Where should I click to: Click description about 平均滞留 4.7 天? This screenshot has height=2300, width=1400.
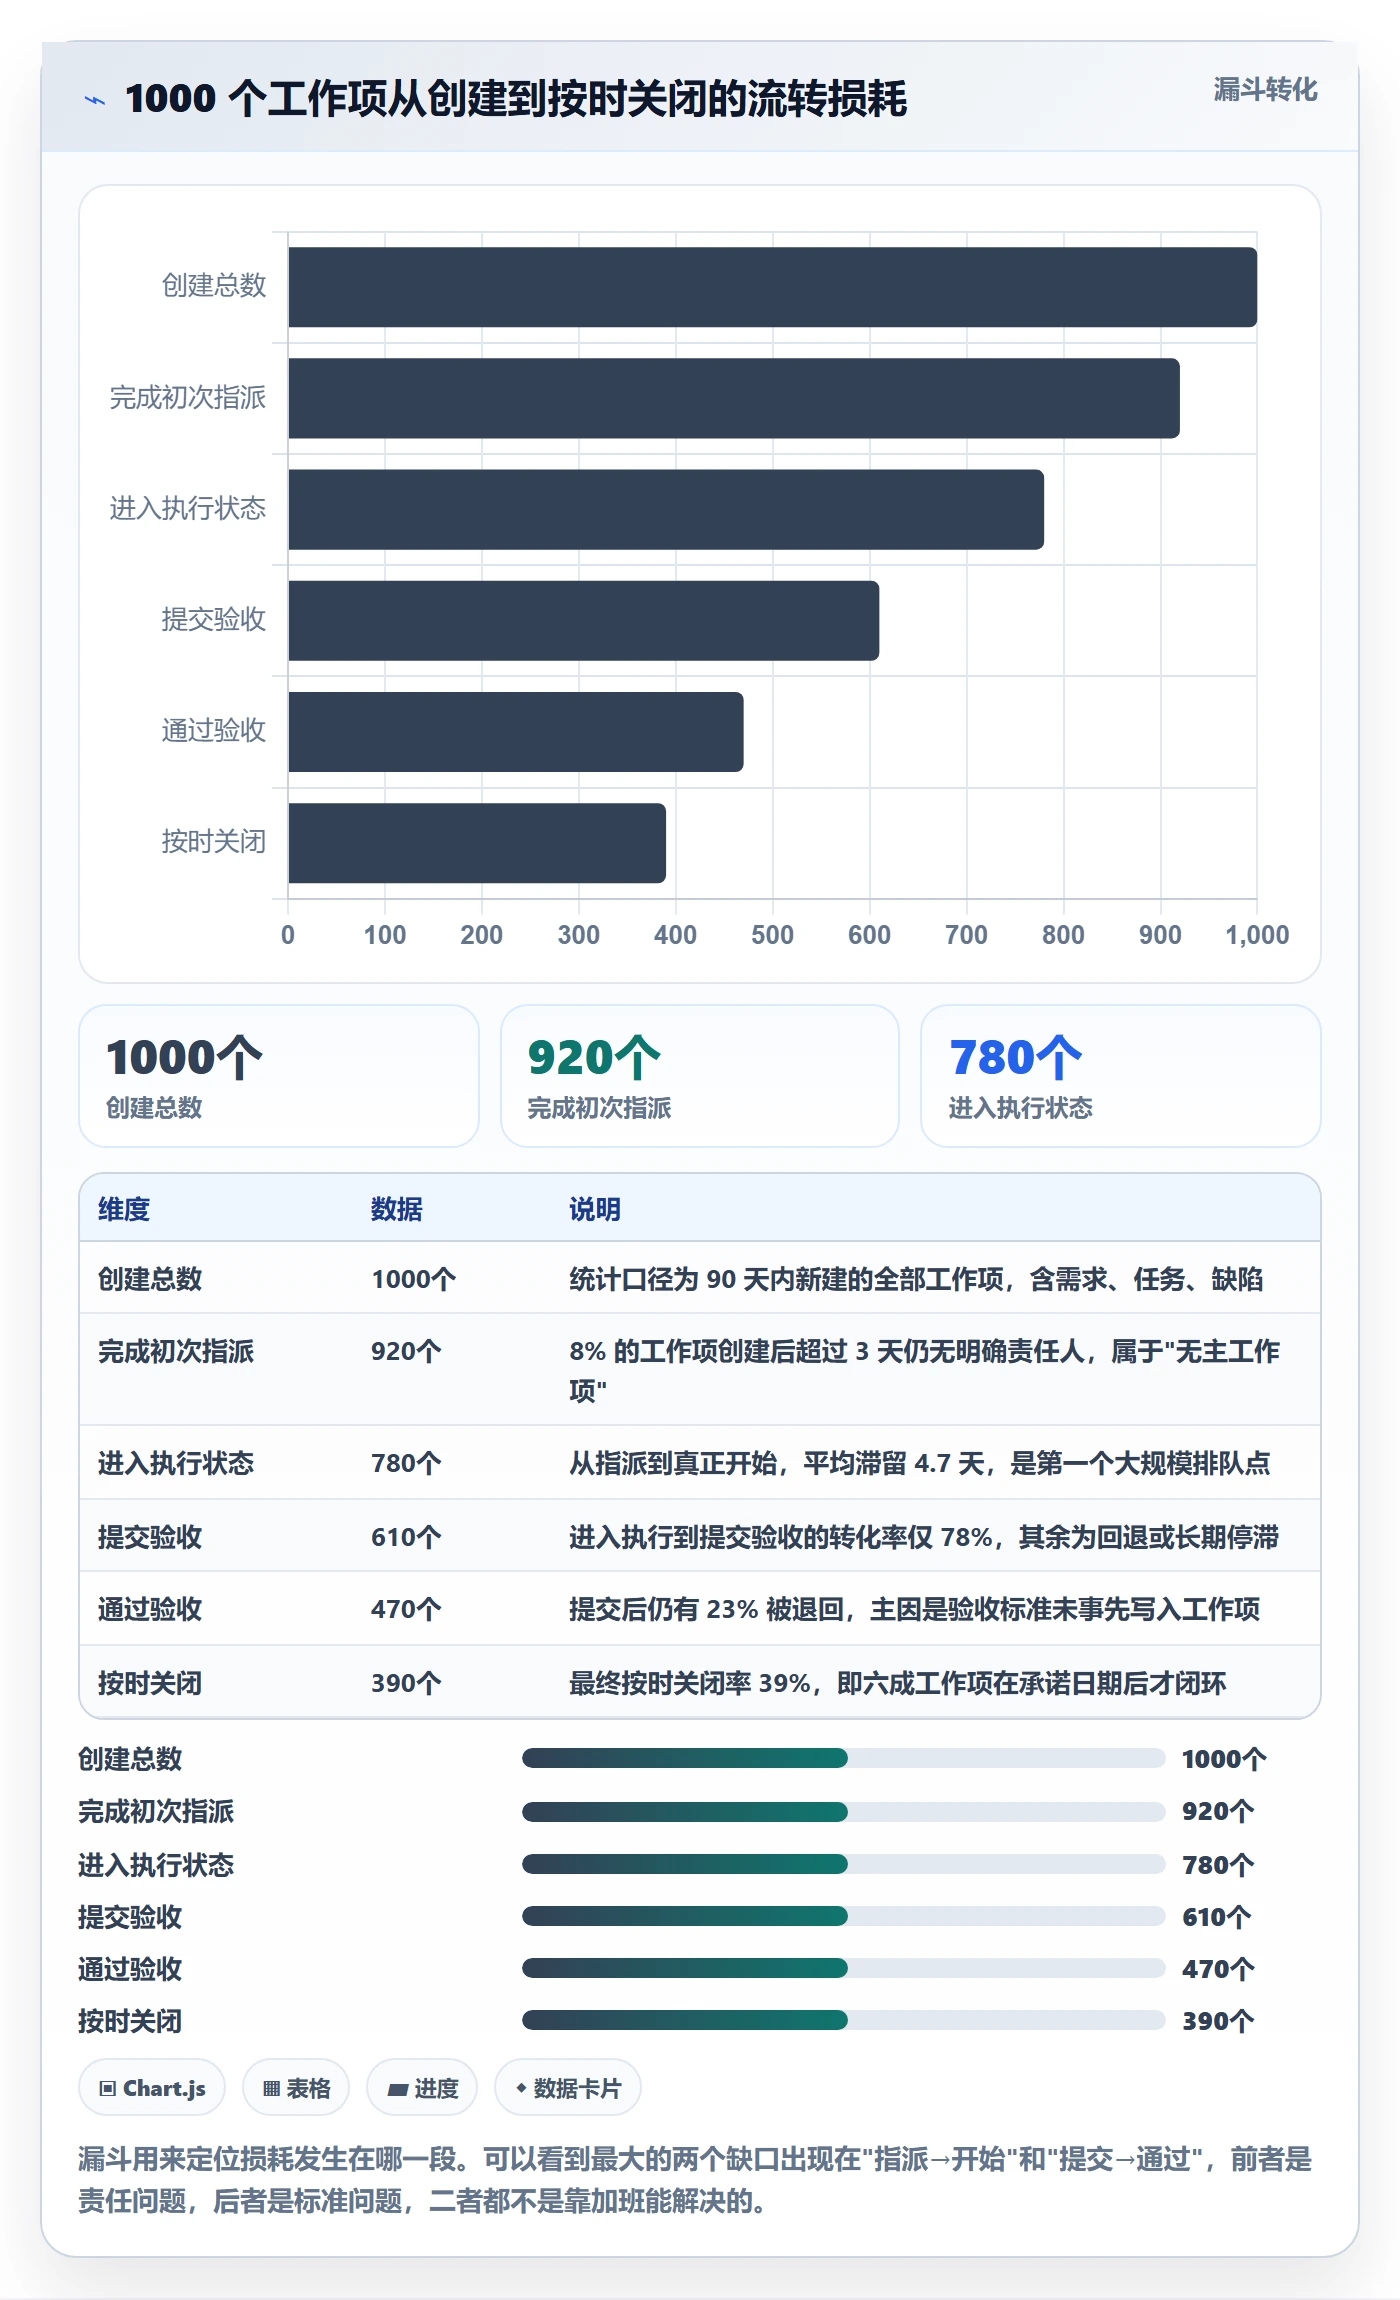[x=920, y=1463]
